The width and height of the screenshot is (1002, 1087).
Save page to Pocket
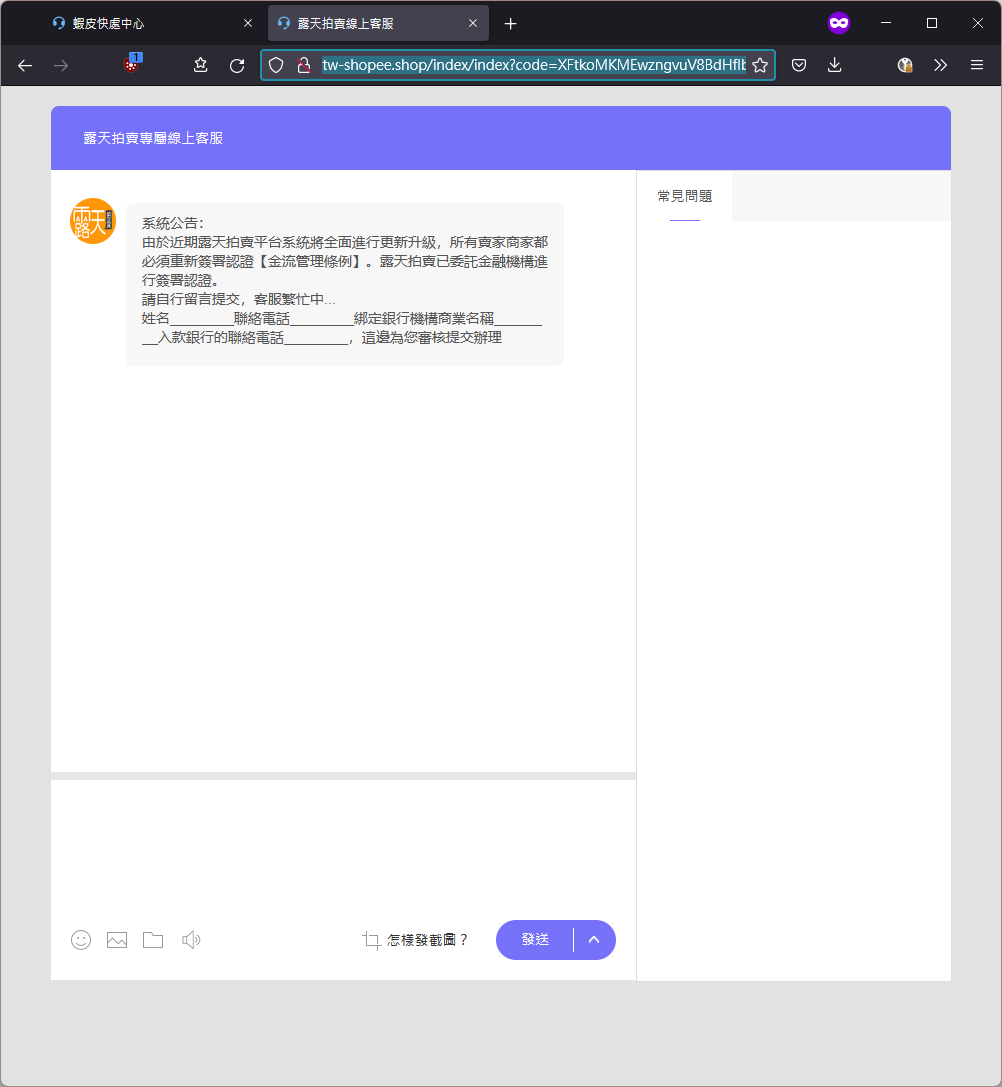click(x=799, y=65)
